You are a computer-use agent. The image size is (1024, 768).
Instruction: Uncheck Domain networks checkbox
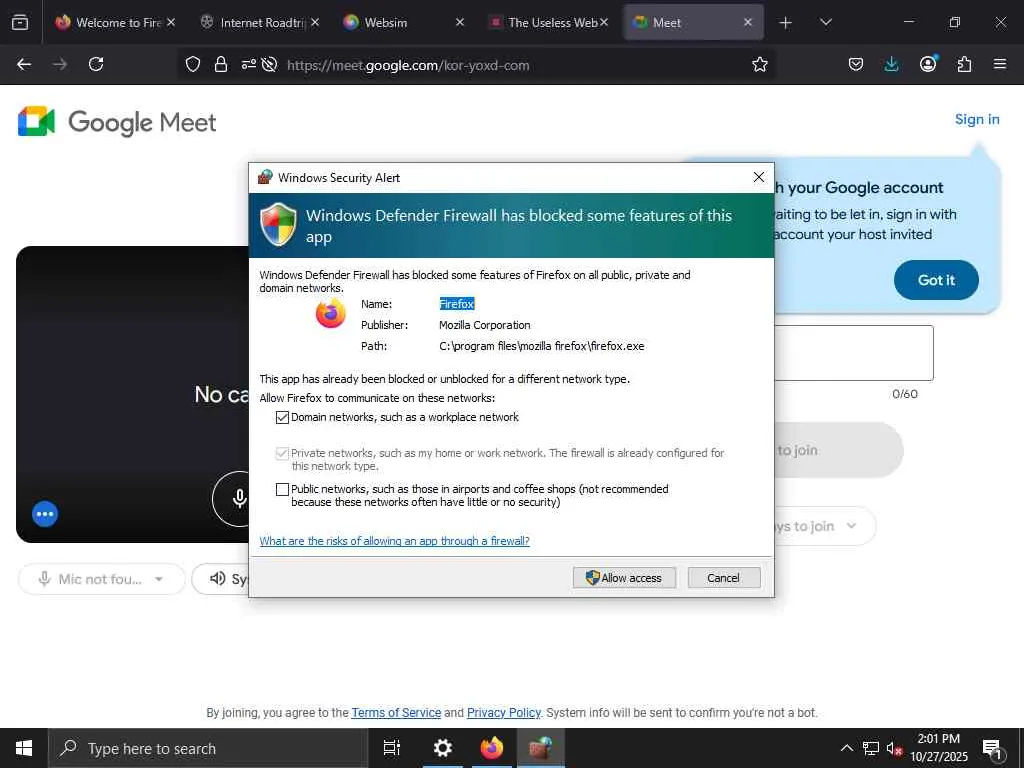[x=282, y=417]
